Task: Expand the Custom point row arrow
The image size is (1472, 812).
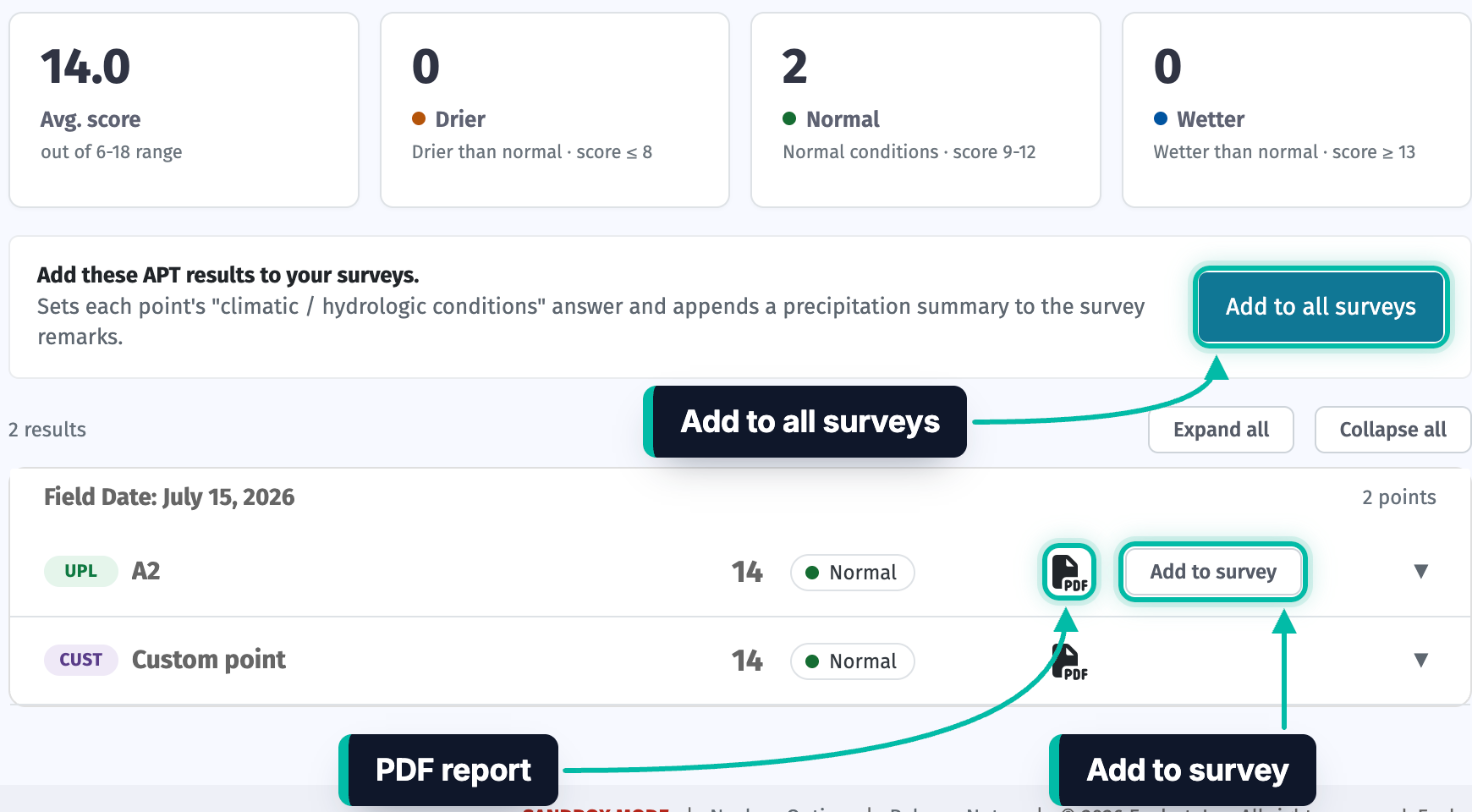Action: pyautogui.click(x=1420, y=660)
